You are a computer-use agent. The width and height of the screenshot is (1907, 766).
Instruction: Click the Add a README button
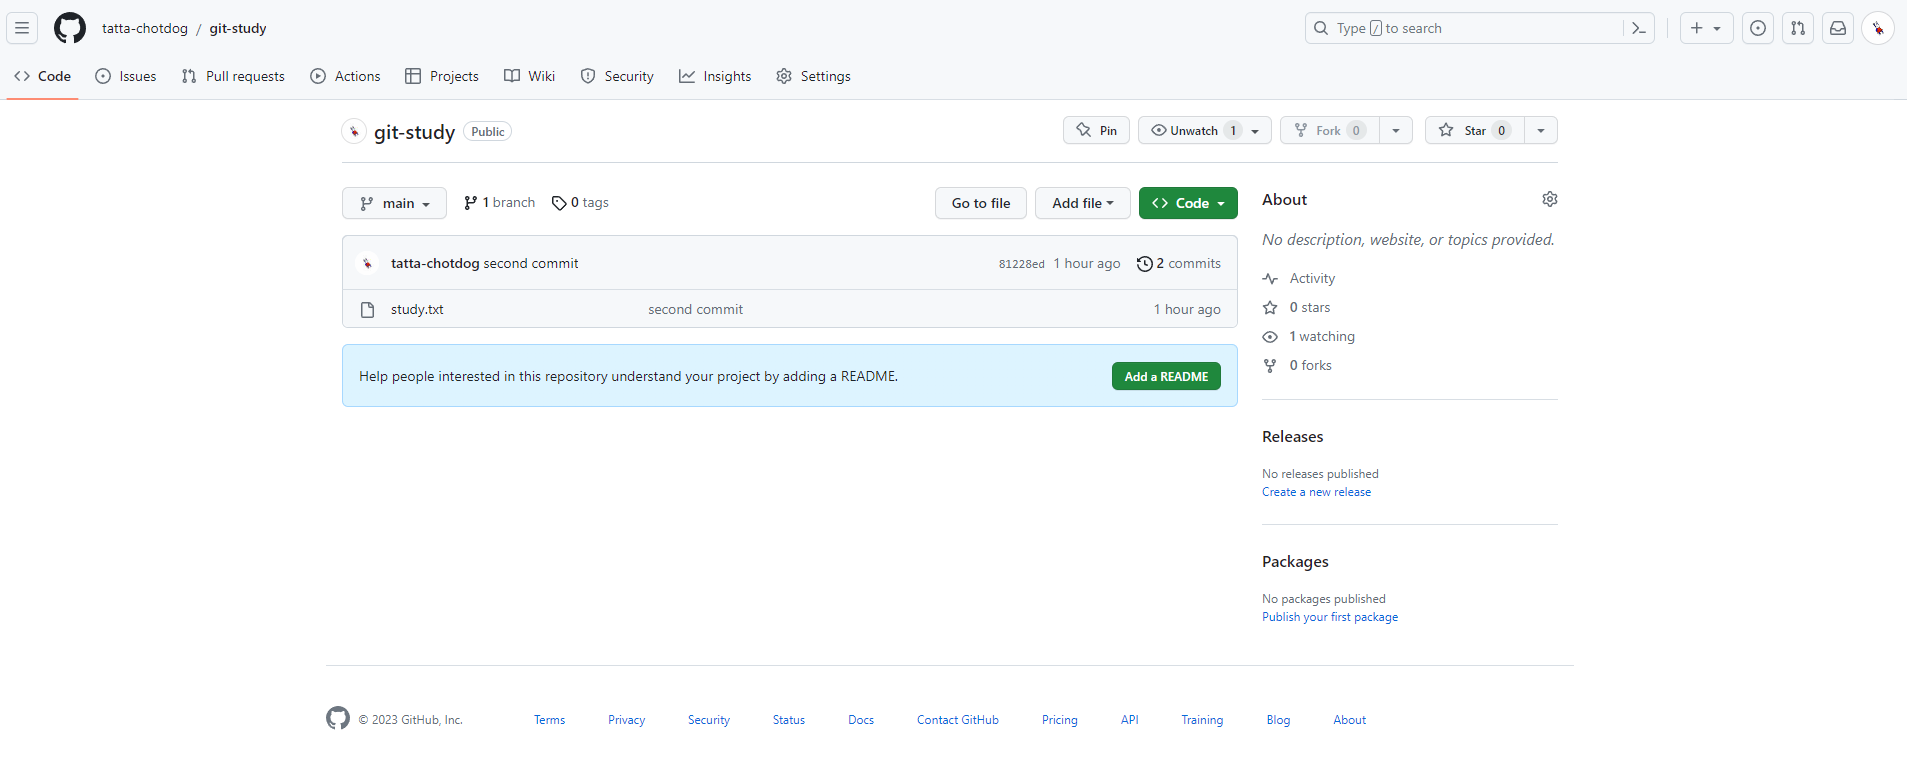tap(1166, 376)
